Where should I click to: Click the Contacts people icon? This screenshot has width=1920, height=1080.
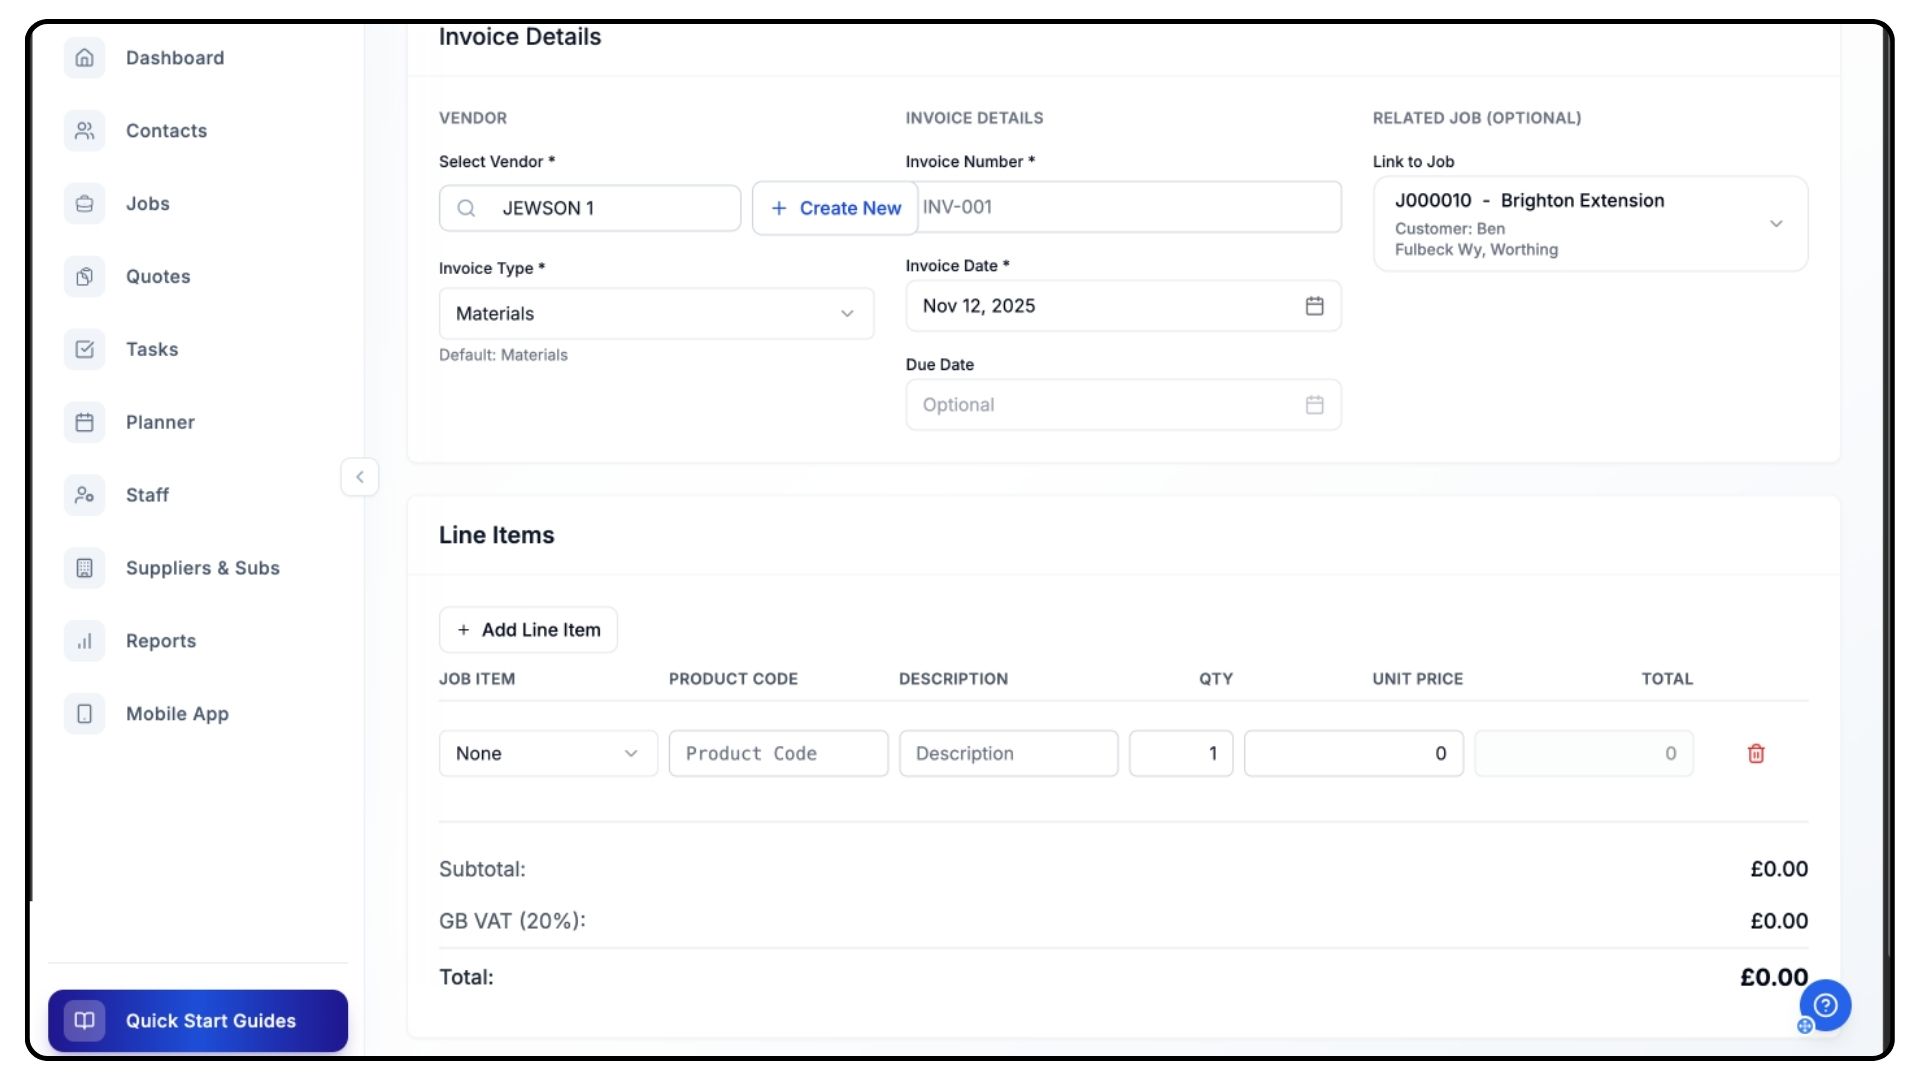tap(85, 131)
